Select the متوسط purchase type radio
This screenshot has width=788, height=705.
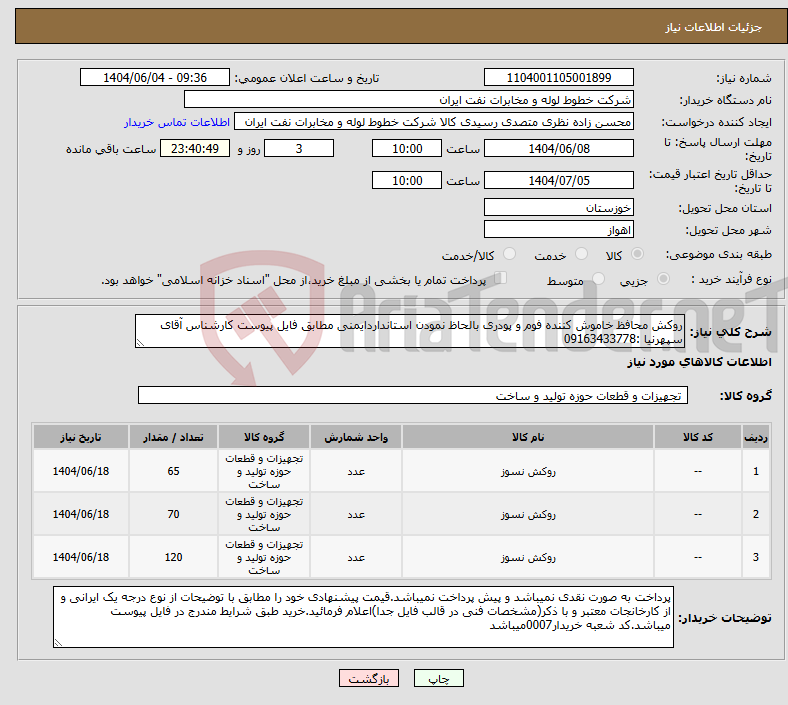[598, 279]
